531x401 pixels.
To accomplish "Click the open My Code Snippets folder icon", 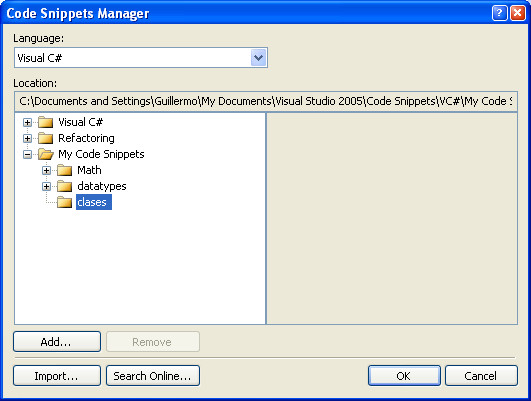I will click(x=46, y=154).
